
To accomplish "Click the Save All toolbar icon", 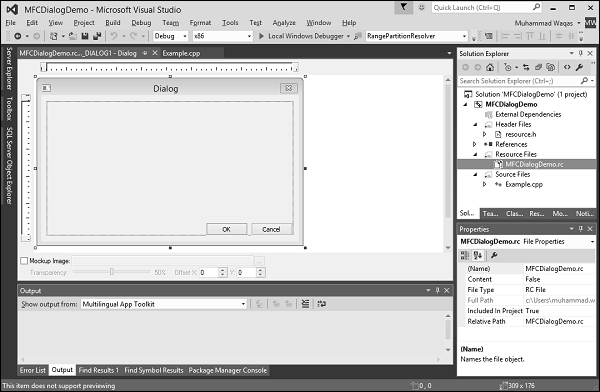I will (97, 36).
